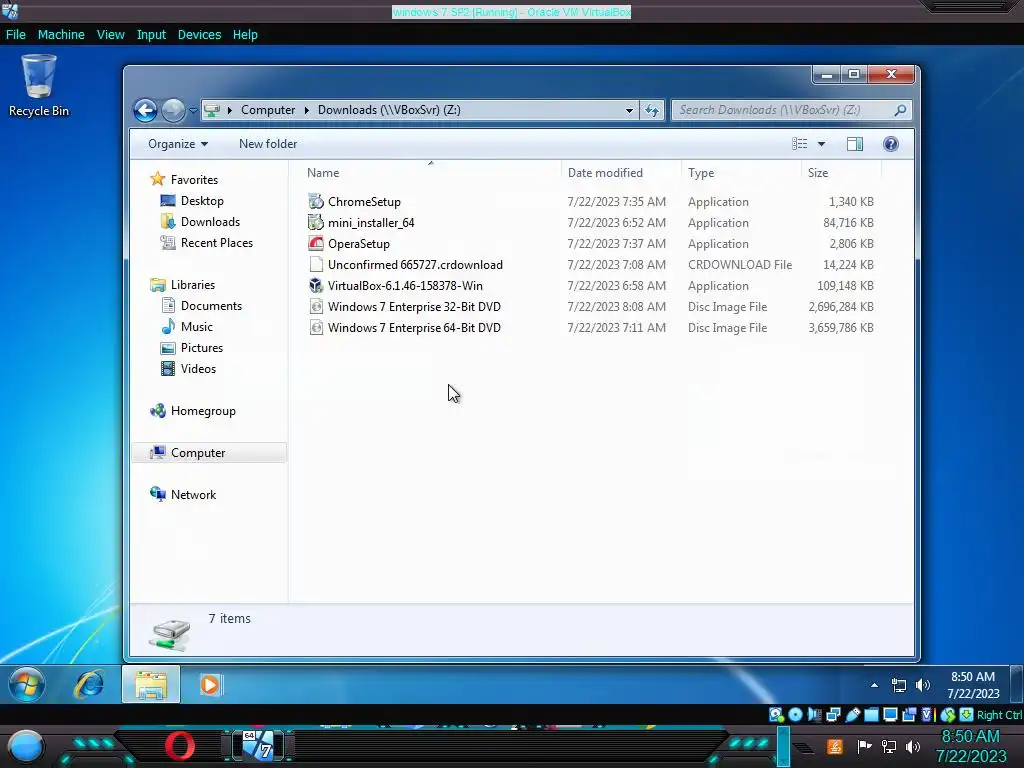Launch Internet Explorer from the guest taskbar
Screen dimensions: 1024x768
pyautogui.click(x=89, y=685)
